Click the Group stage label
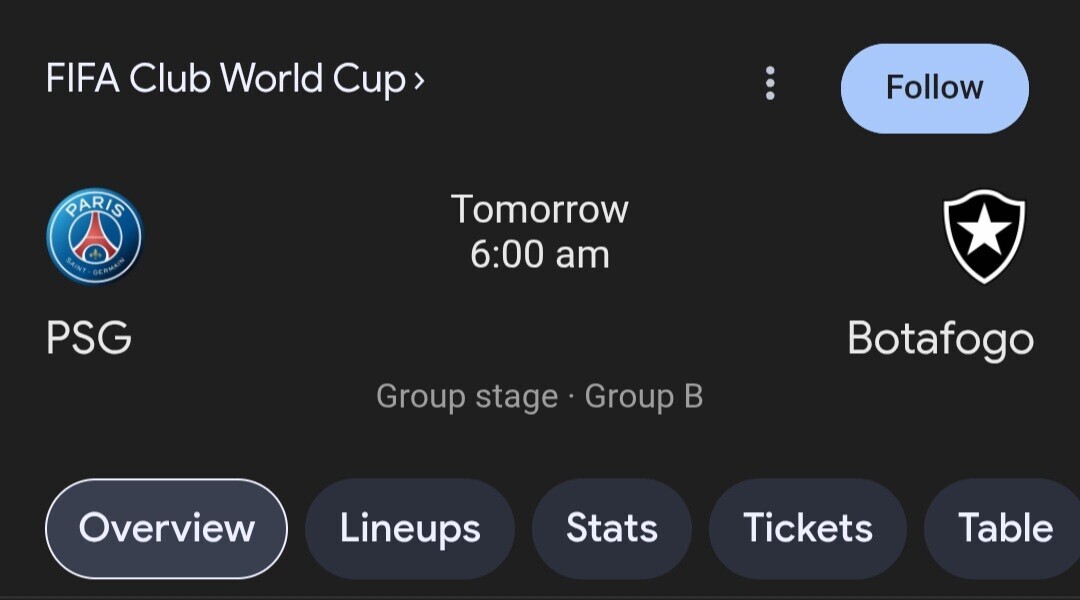1080x600 pixels. 467,397
